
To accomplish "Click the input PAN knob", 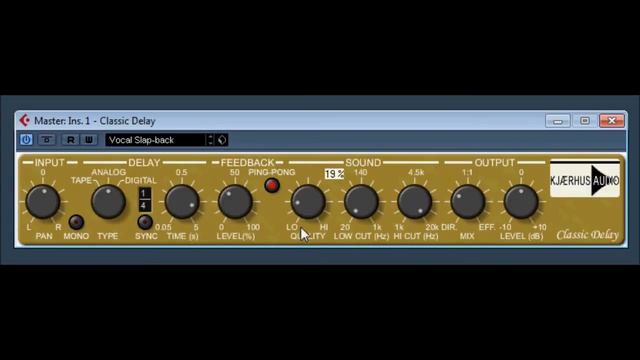I will pos(43,202).
